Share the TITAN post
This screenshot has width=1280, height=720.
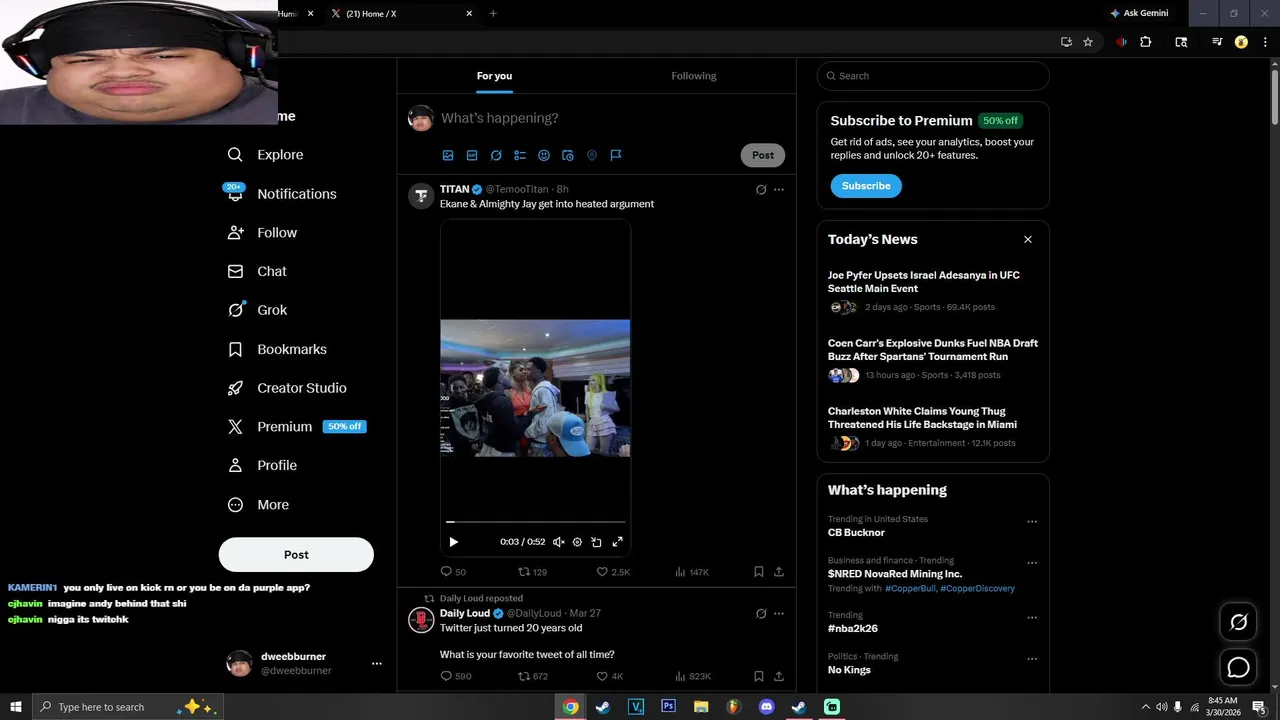(779, 572)
